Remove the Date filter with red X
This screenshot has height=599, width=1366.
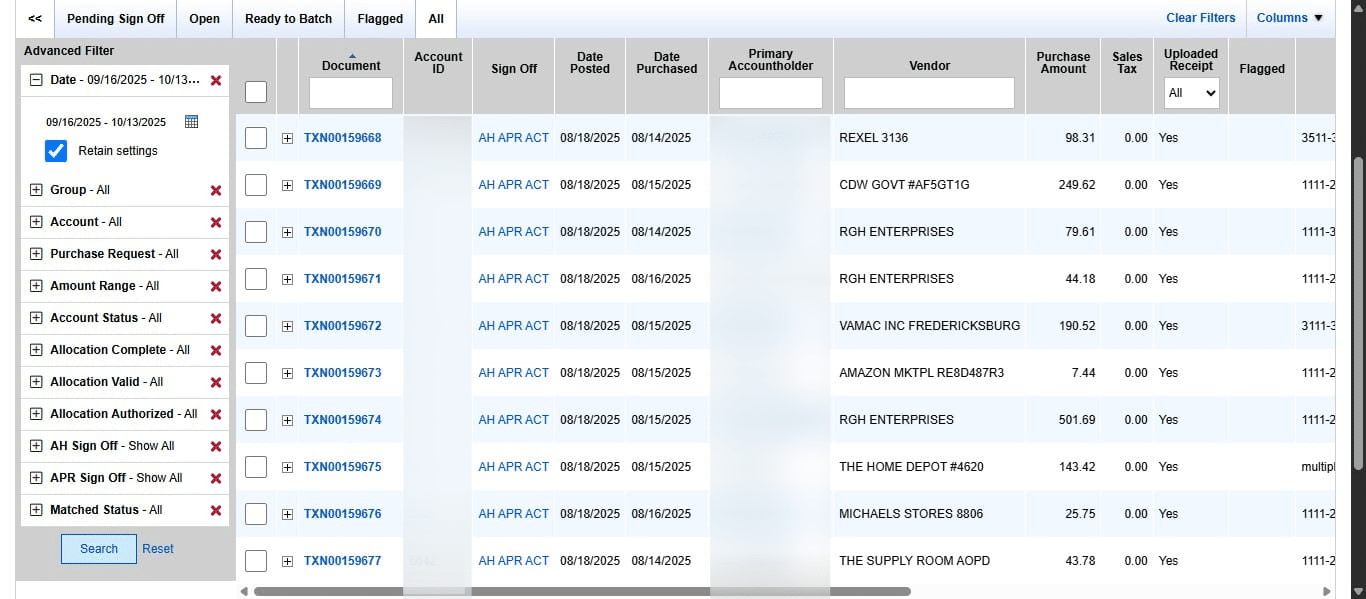click(x=216, y=80)
